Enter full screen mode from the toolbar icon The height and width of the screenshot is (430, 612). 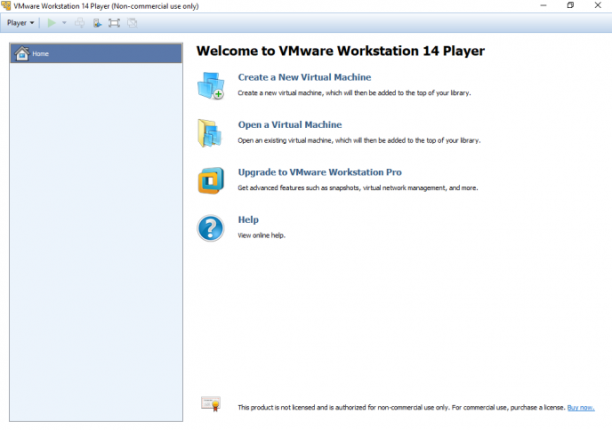coord(114,23)
